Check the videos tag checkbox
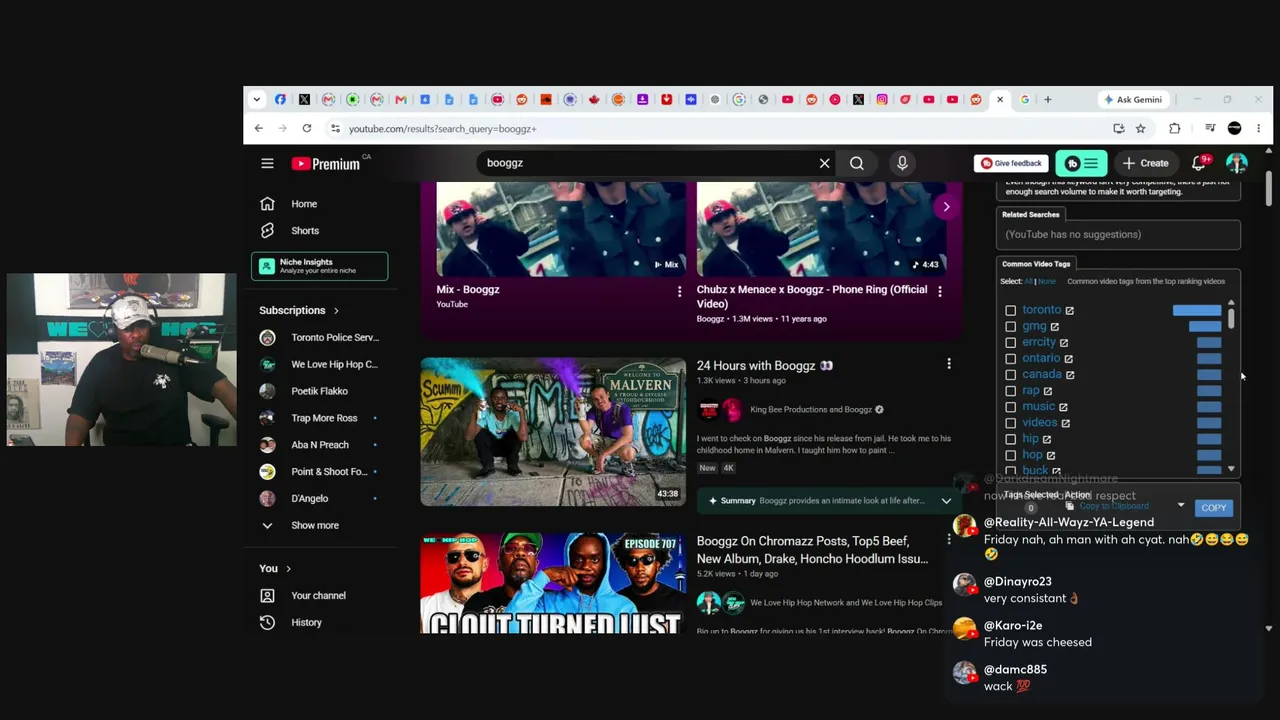 pos(1010,423)
